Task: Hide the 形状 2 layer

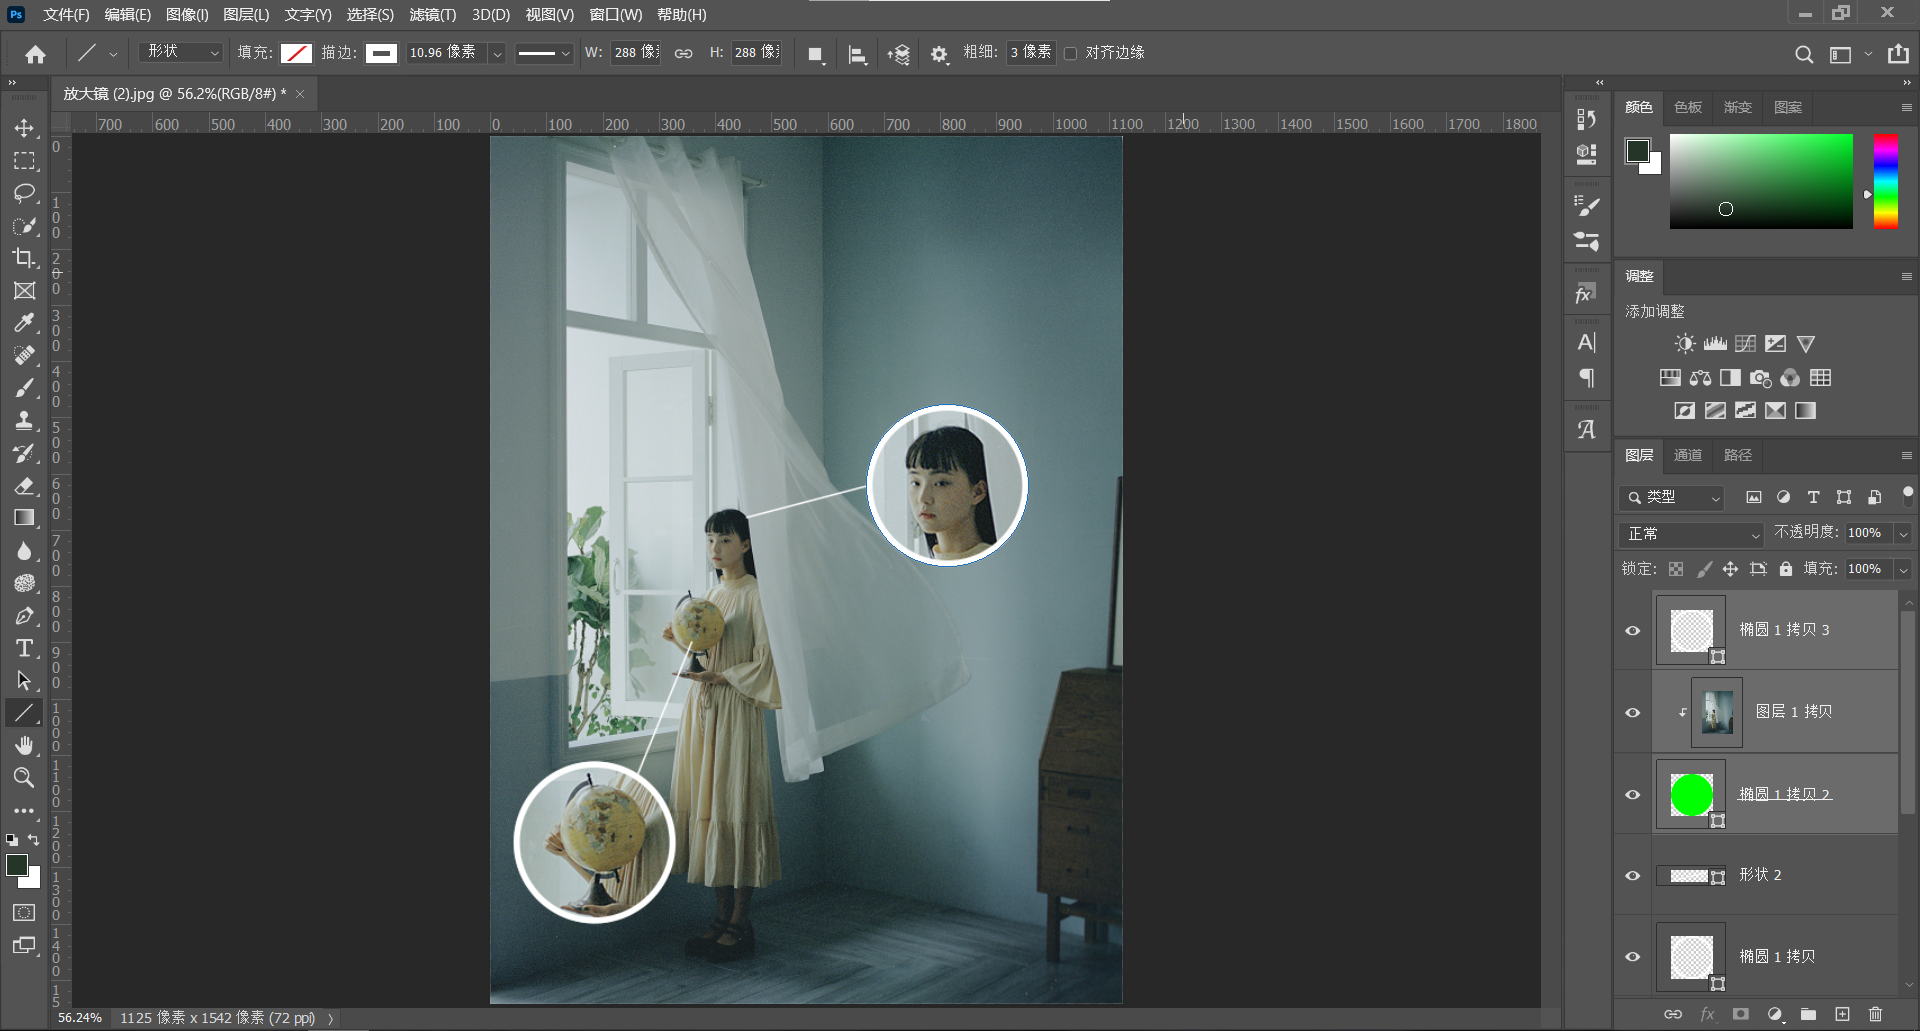Action: [1633, 876]
